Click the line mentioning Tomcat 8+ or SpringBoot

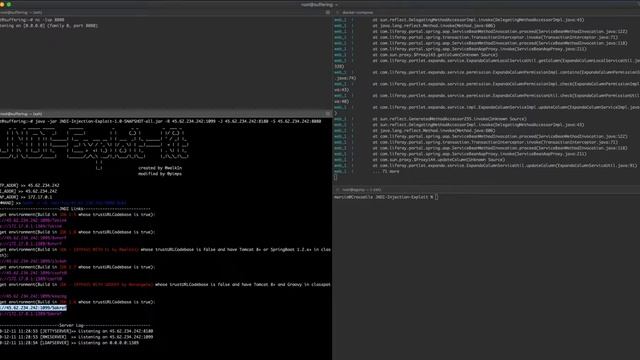point(165,249)
